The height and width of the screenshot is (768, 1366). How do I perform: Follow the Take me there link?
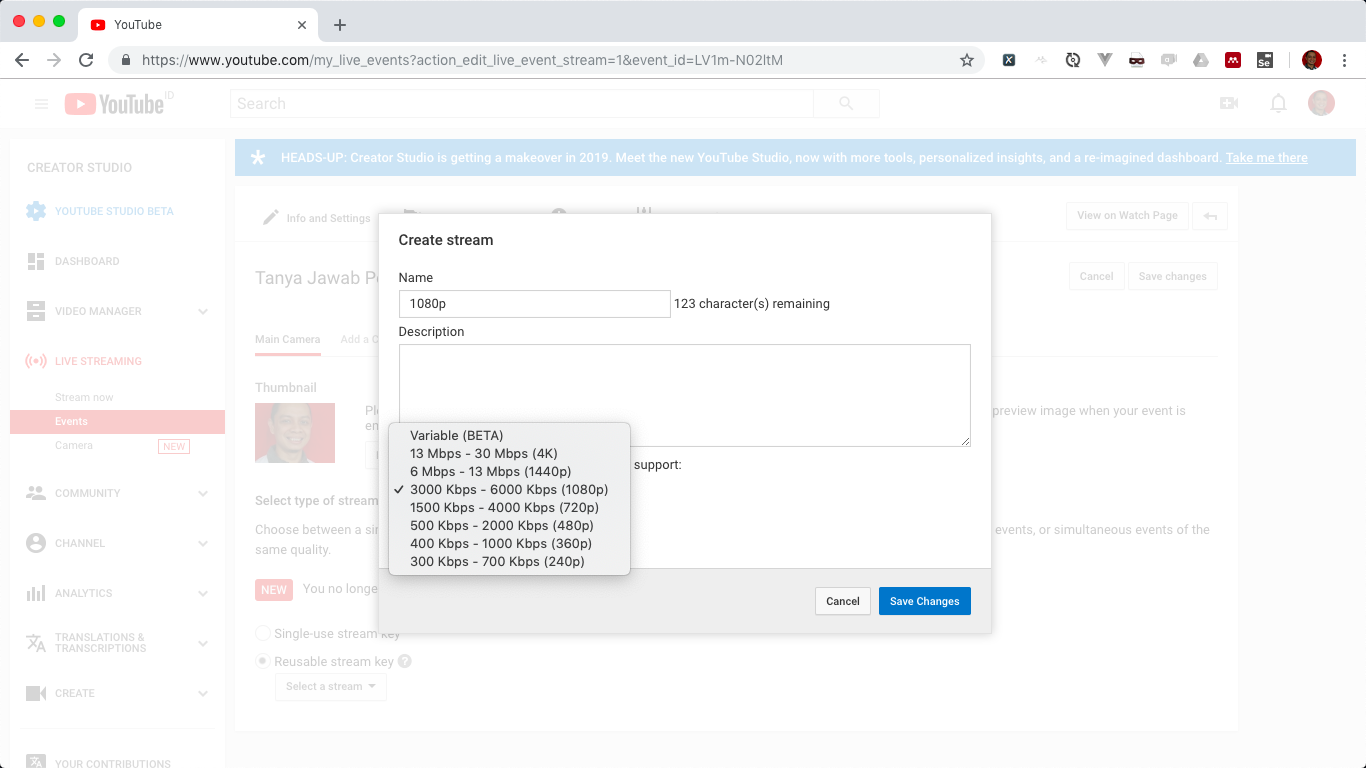click(1266, 158)
